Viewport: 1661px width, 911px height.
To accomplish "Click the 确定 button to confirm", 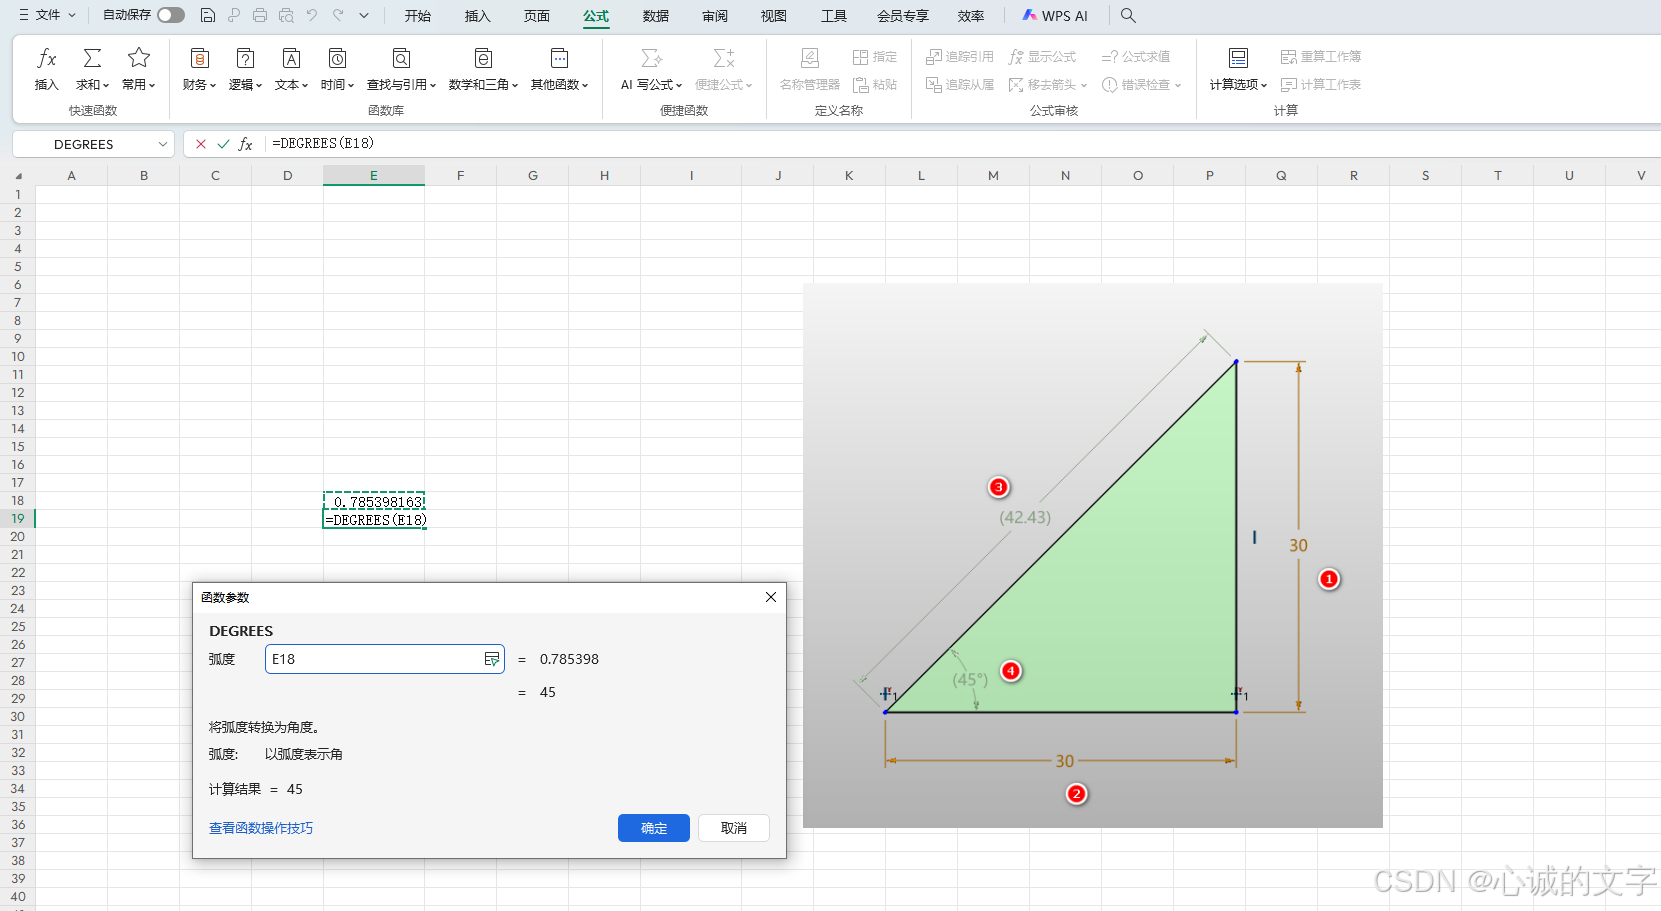I will pos(653,828).
